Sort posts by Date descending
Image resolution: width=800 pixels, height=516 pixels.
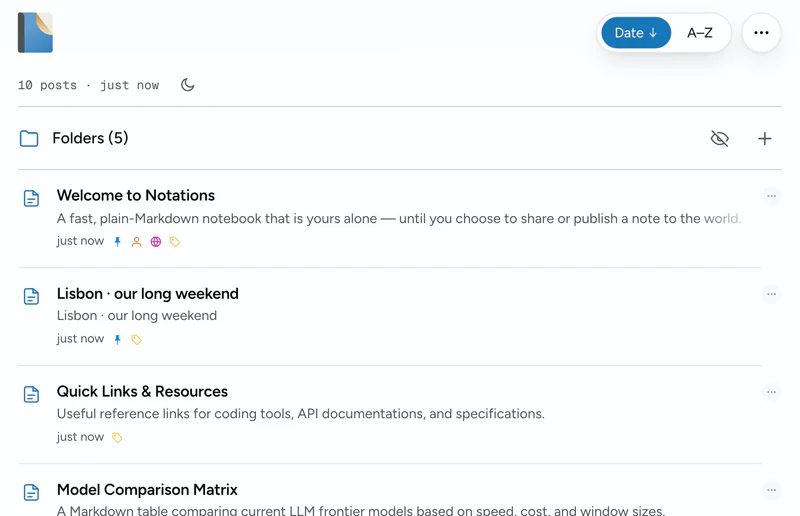point(636,33)
